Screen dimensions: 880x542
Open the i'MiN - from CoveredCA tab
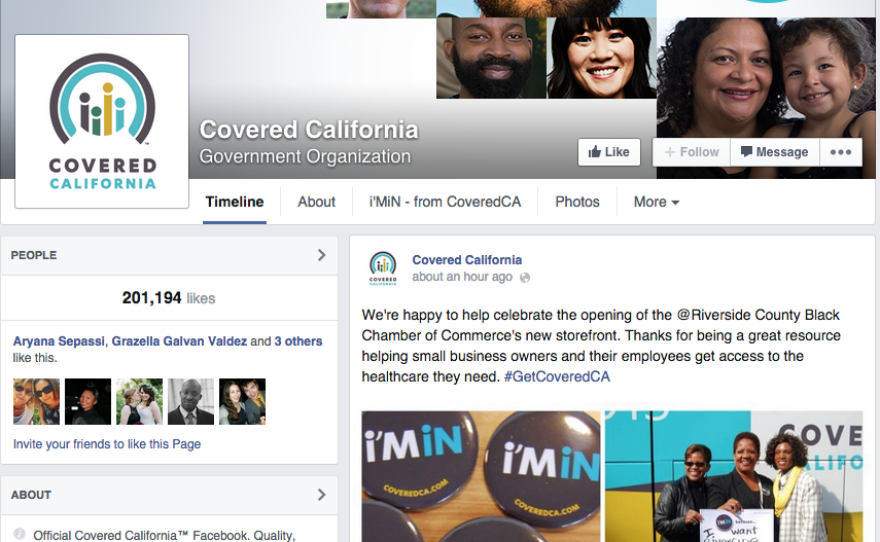[445, 202]
